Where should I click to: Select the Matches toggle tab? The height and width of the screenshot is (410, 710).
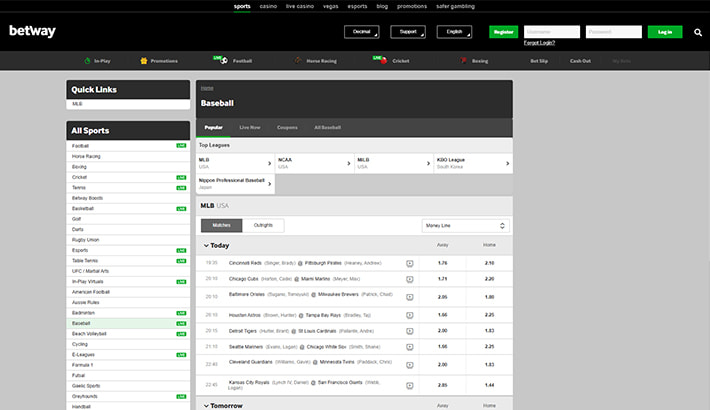pyautogui.click(x=221, y=225)
